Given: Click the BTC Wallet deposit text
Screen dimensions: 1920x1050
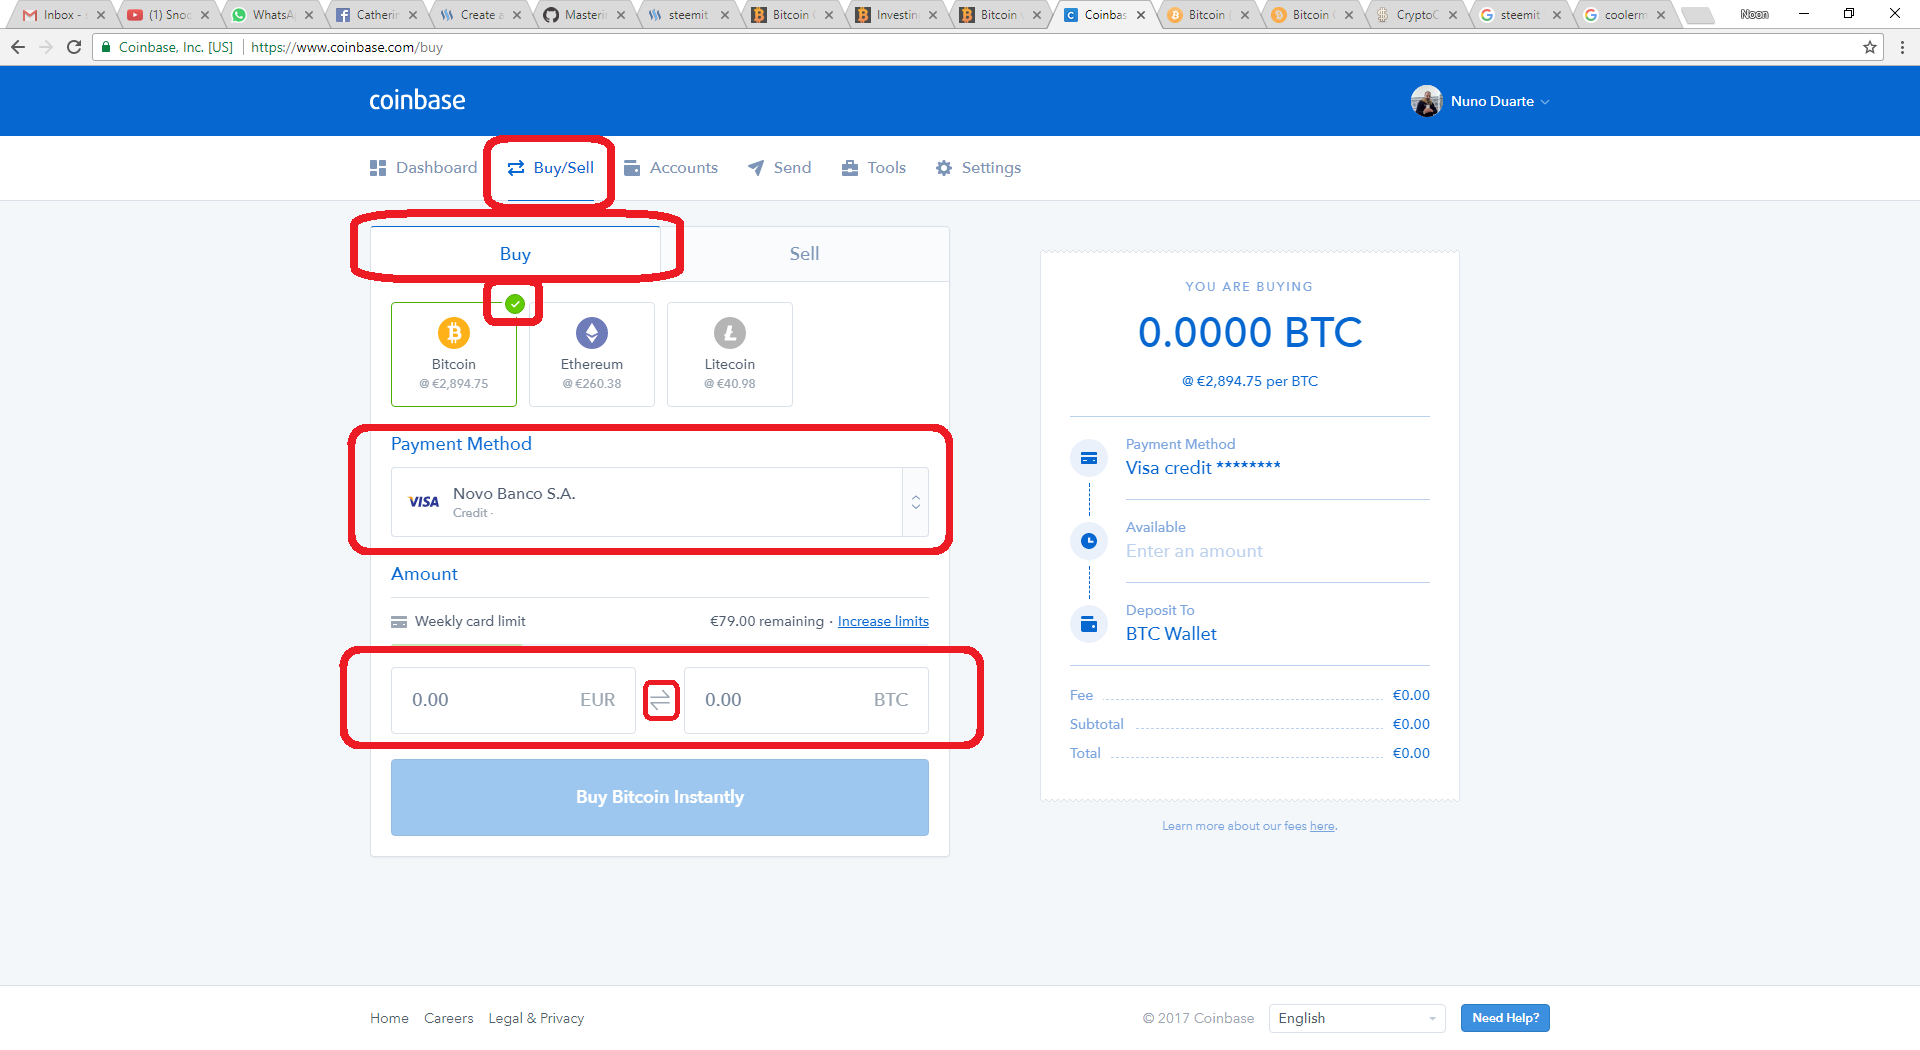Looking at the screenshot, I should (1171, 634).
